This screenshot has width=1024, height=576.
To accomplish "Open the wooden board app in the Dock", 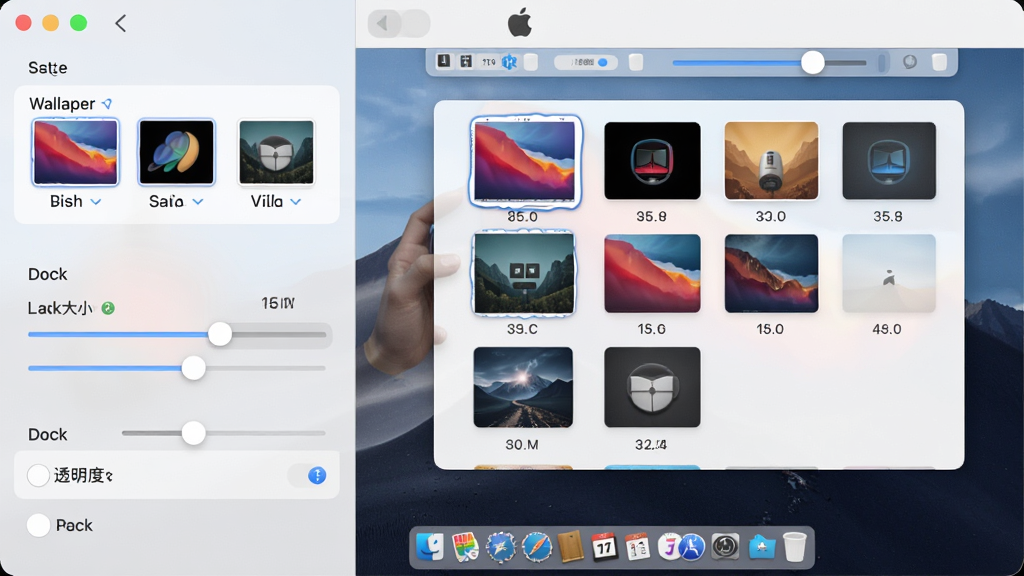I will click(570, 547).
